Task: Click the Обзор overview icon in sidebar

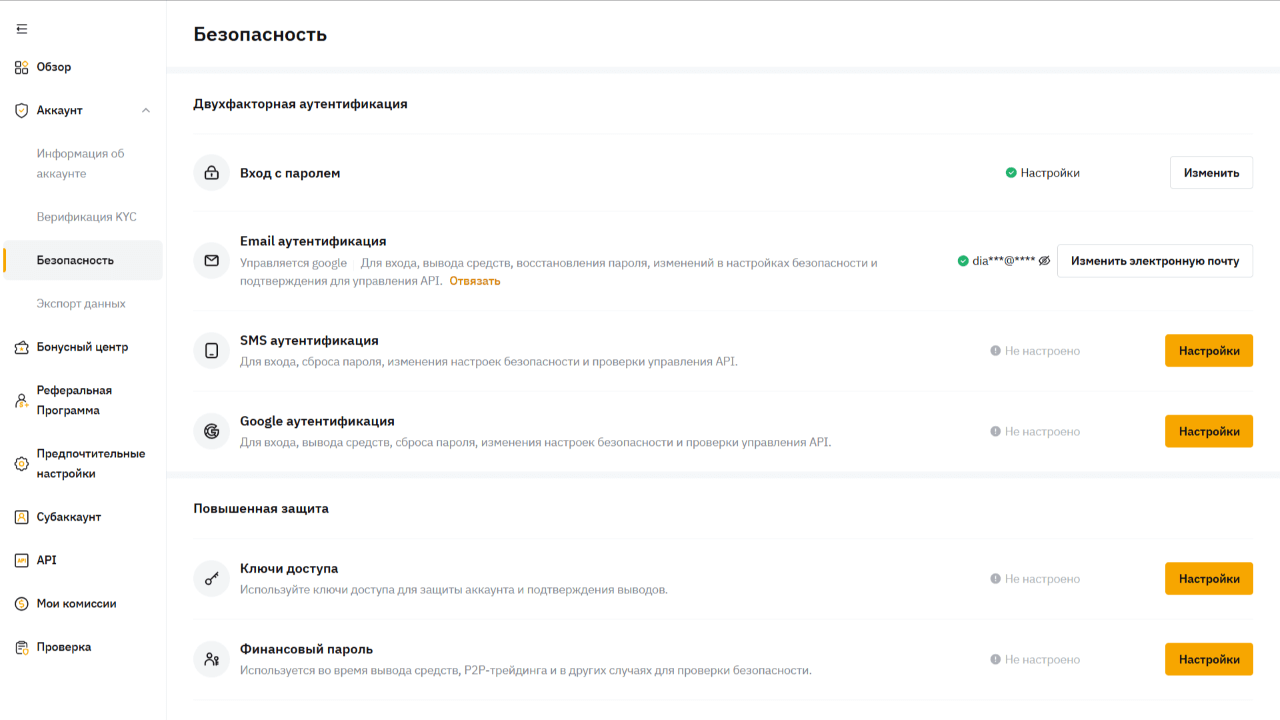Action: [x=22, y=68]
